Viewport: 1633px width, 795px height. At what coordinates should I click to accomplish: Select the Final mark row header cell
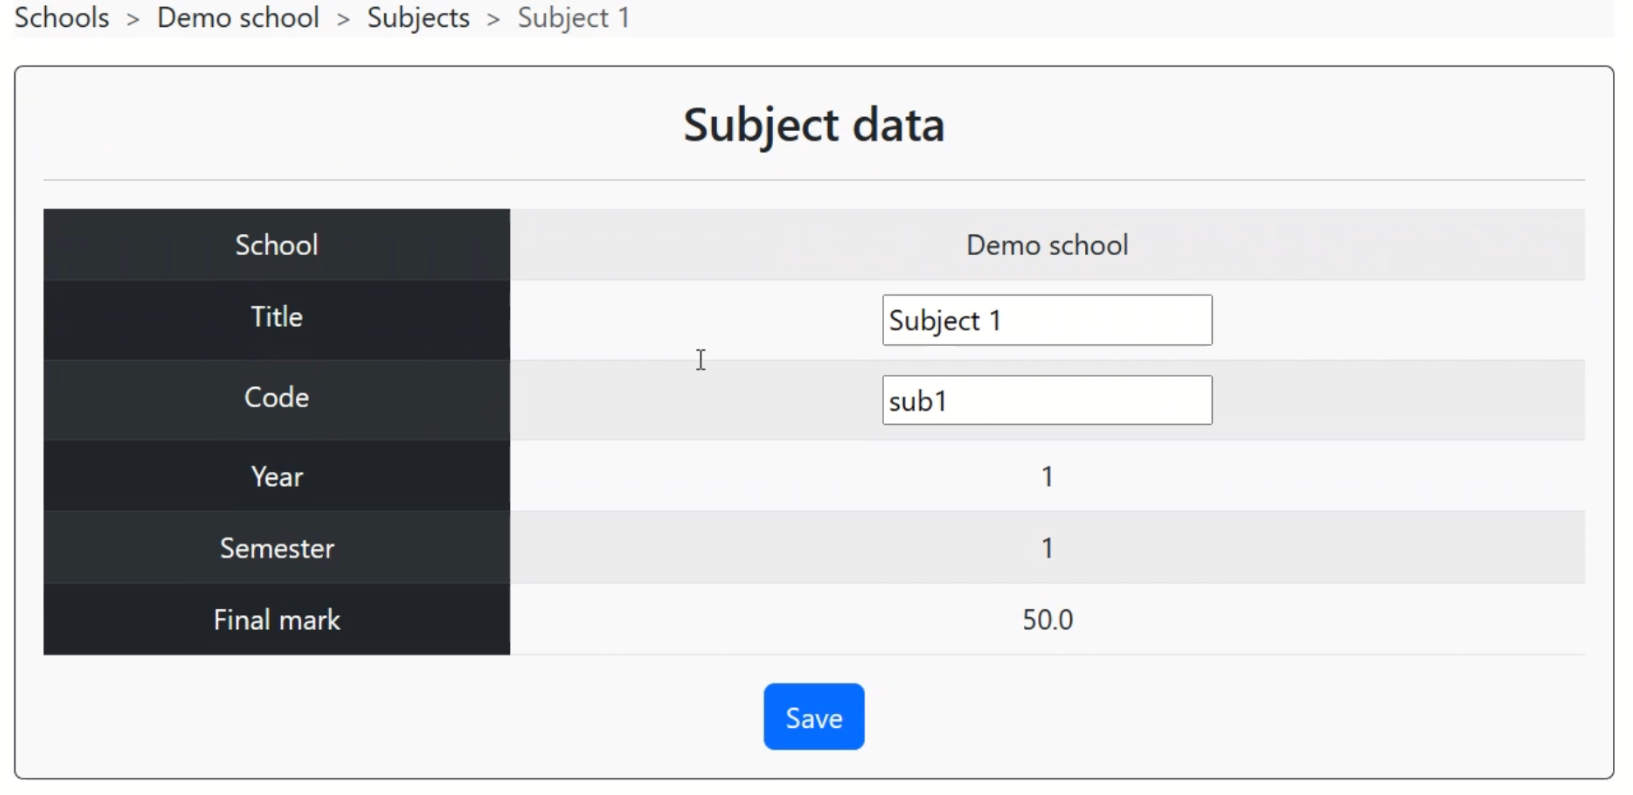(x=276, y=620)
